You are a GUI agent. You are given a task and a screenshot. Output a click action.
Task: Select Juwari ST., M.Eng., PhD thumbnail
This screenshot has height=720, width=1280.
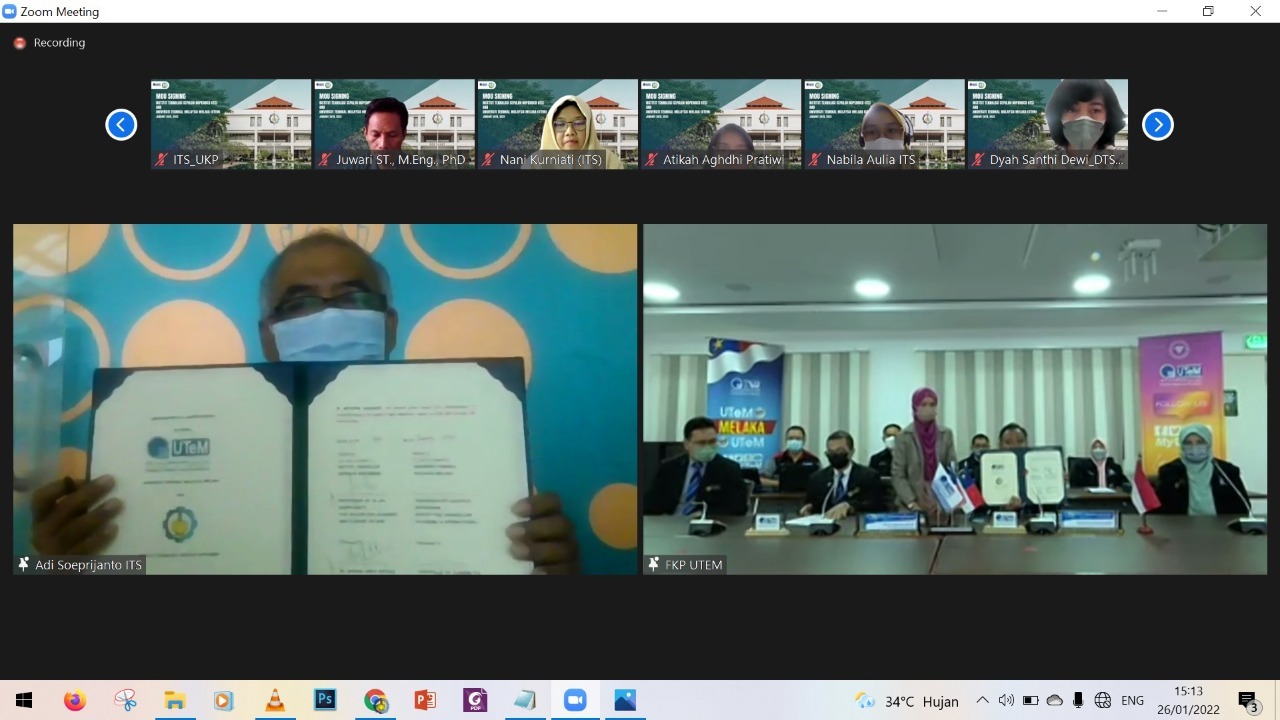pos(394,124)
